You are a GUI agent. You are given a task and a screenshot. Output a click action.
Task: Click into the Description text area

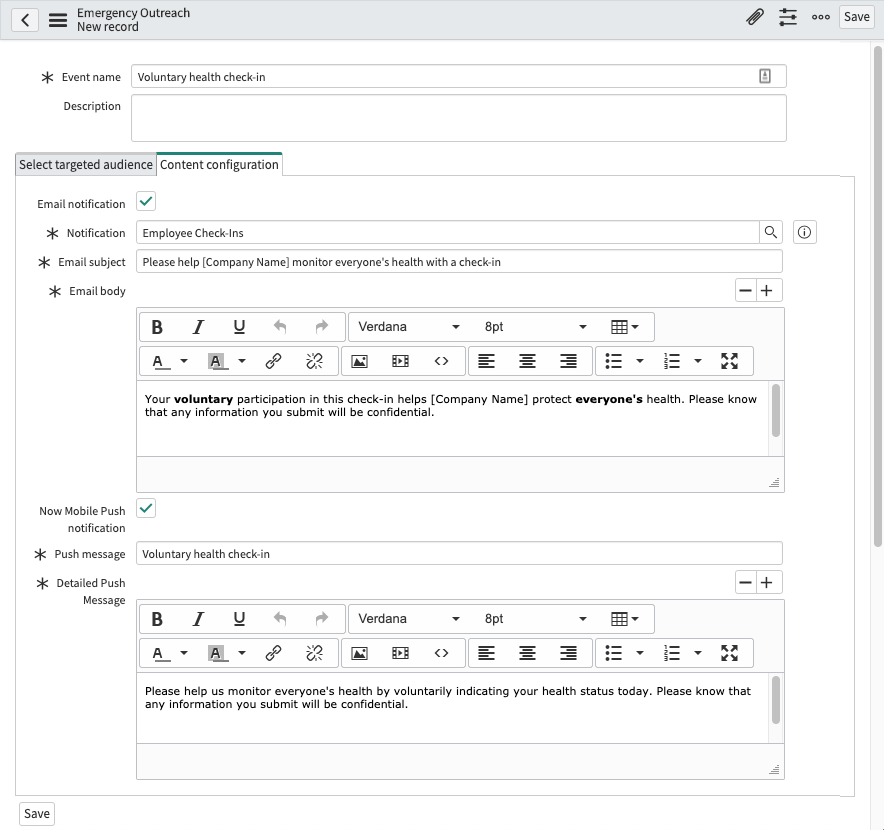coord(458,118)
